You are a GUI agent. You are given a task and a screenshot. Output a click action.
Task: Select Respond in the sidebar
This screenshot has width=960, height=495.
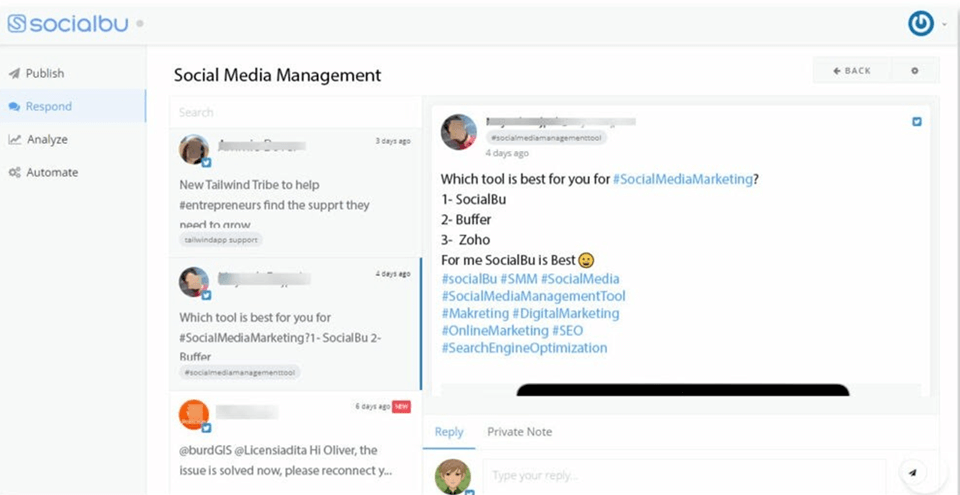pos(73,106)
